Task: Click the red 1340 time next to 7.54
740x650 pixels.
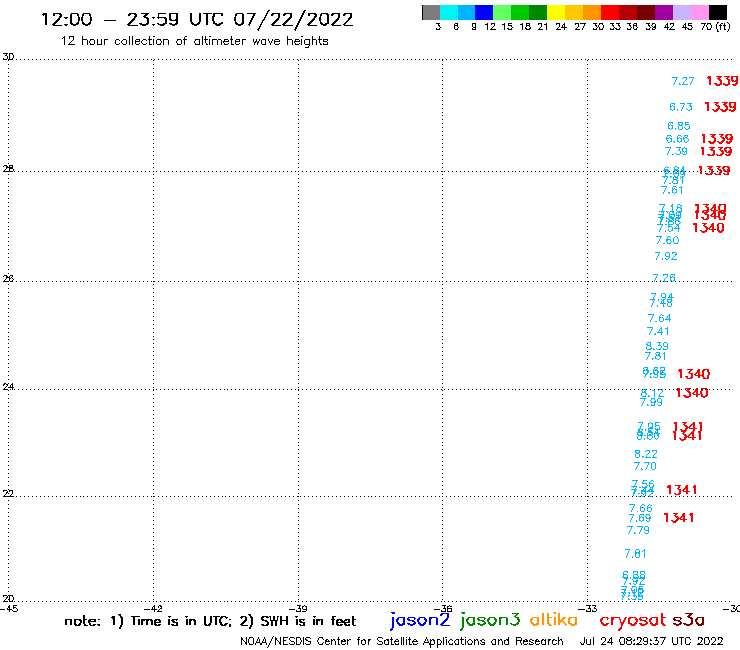Action: point(708,228)
